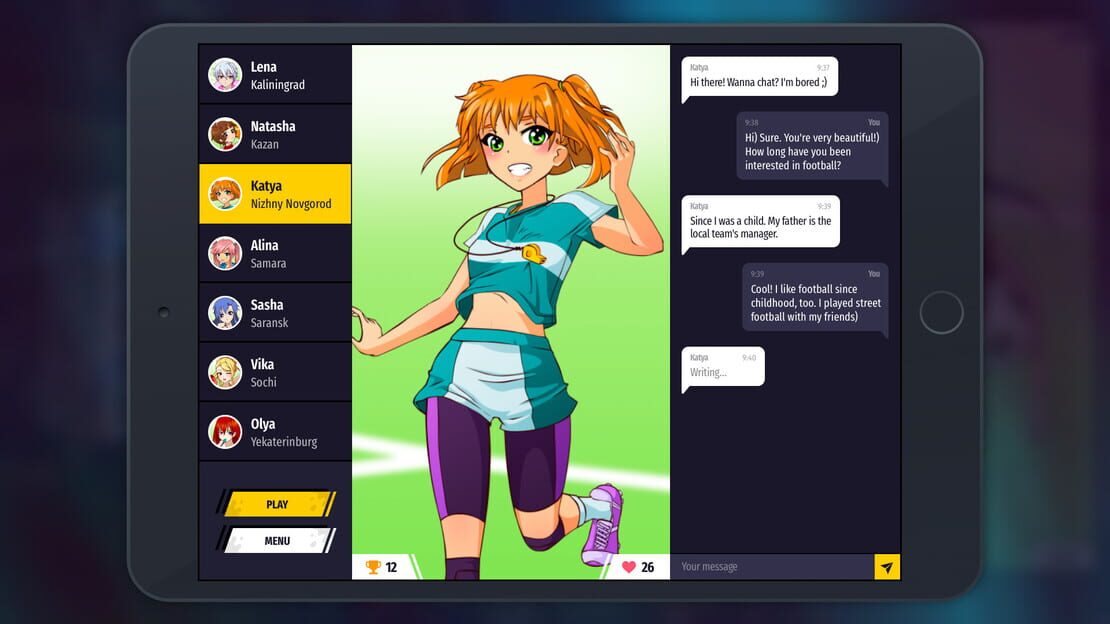Send message with paper plane icon
1110x624 pixels.
point(887,567)
